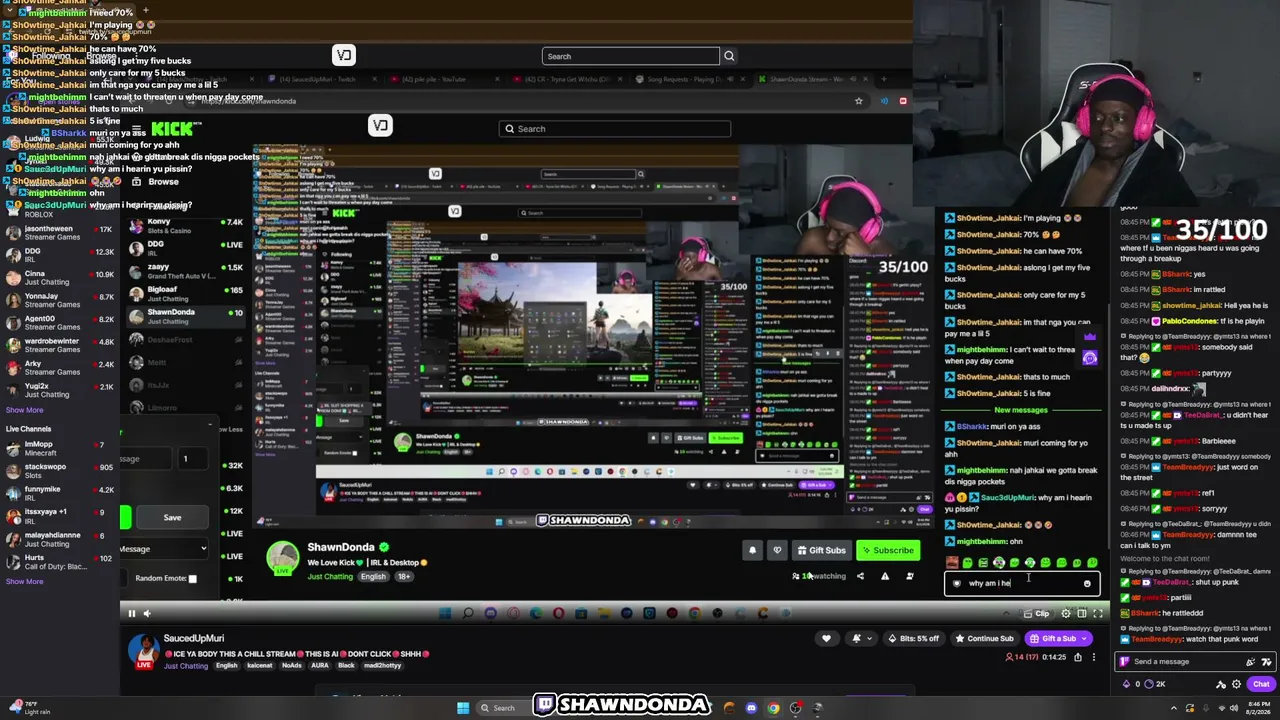Image resolution: width=1280 pixels, height=720 pixels.
Task: Open the Kick hamburger menu
Action: tap(137, 128)
